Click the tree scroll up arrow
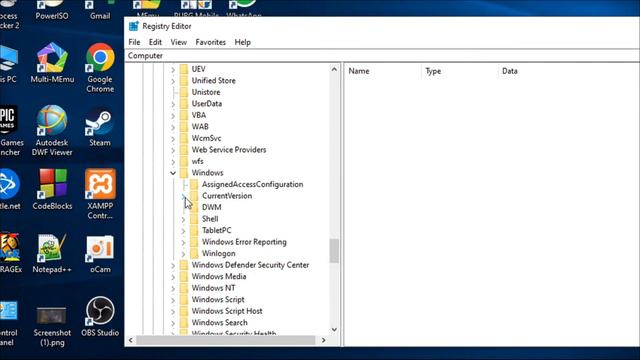Viewport: 640px width, 360px height. click(334, 69)
